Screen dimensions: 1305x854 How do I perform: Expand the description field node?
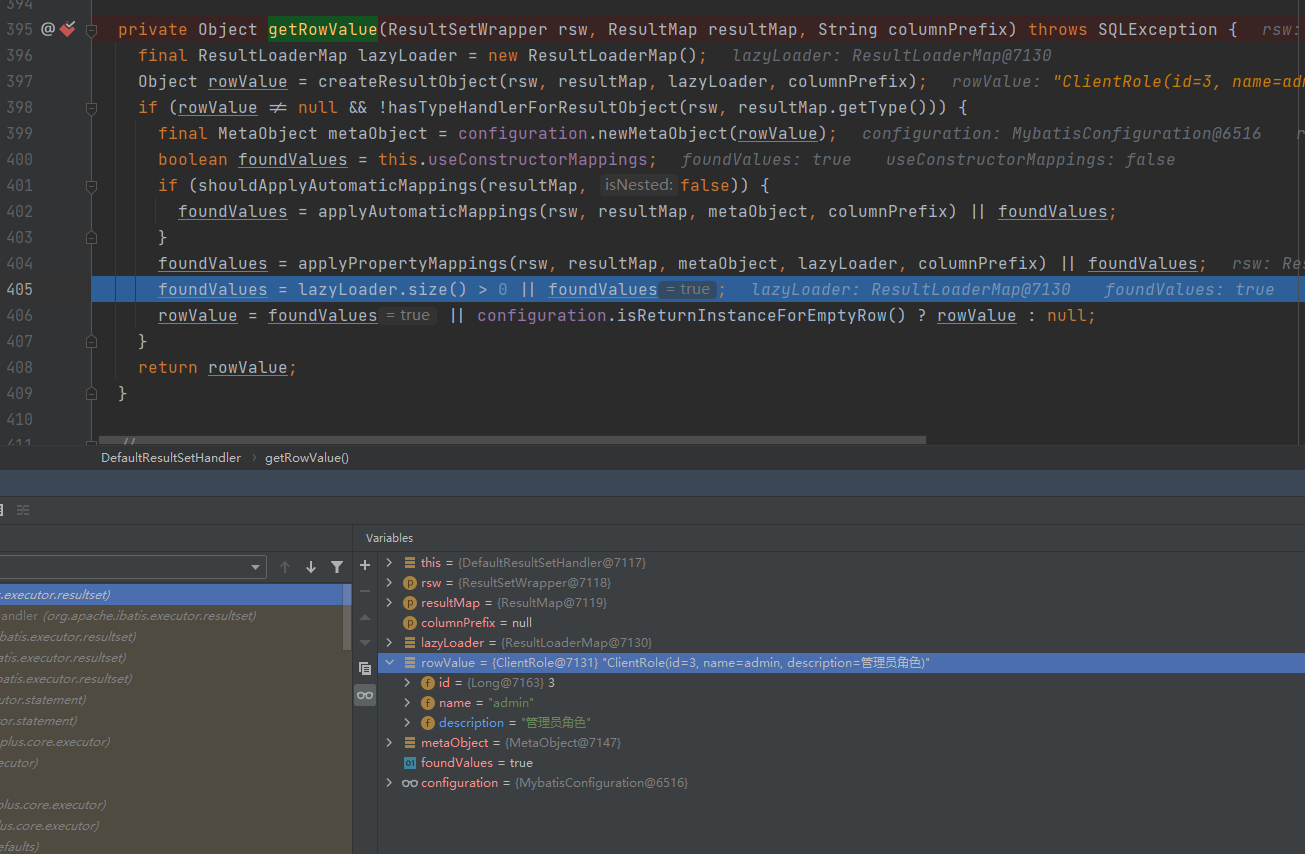[407, 723]
